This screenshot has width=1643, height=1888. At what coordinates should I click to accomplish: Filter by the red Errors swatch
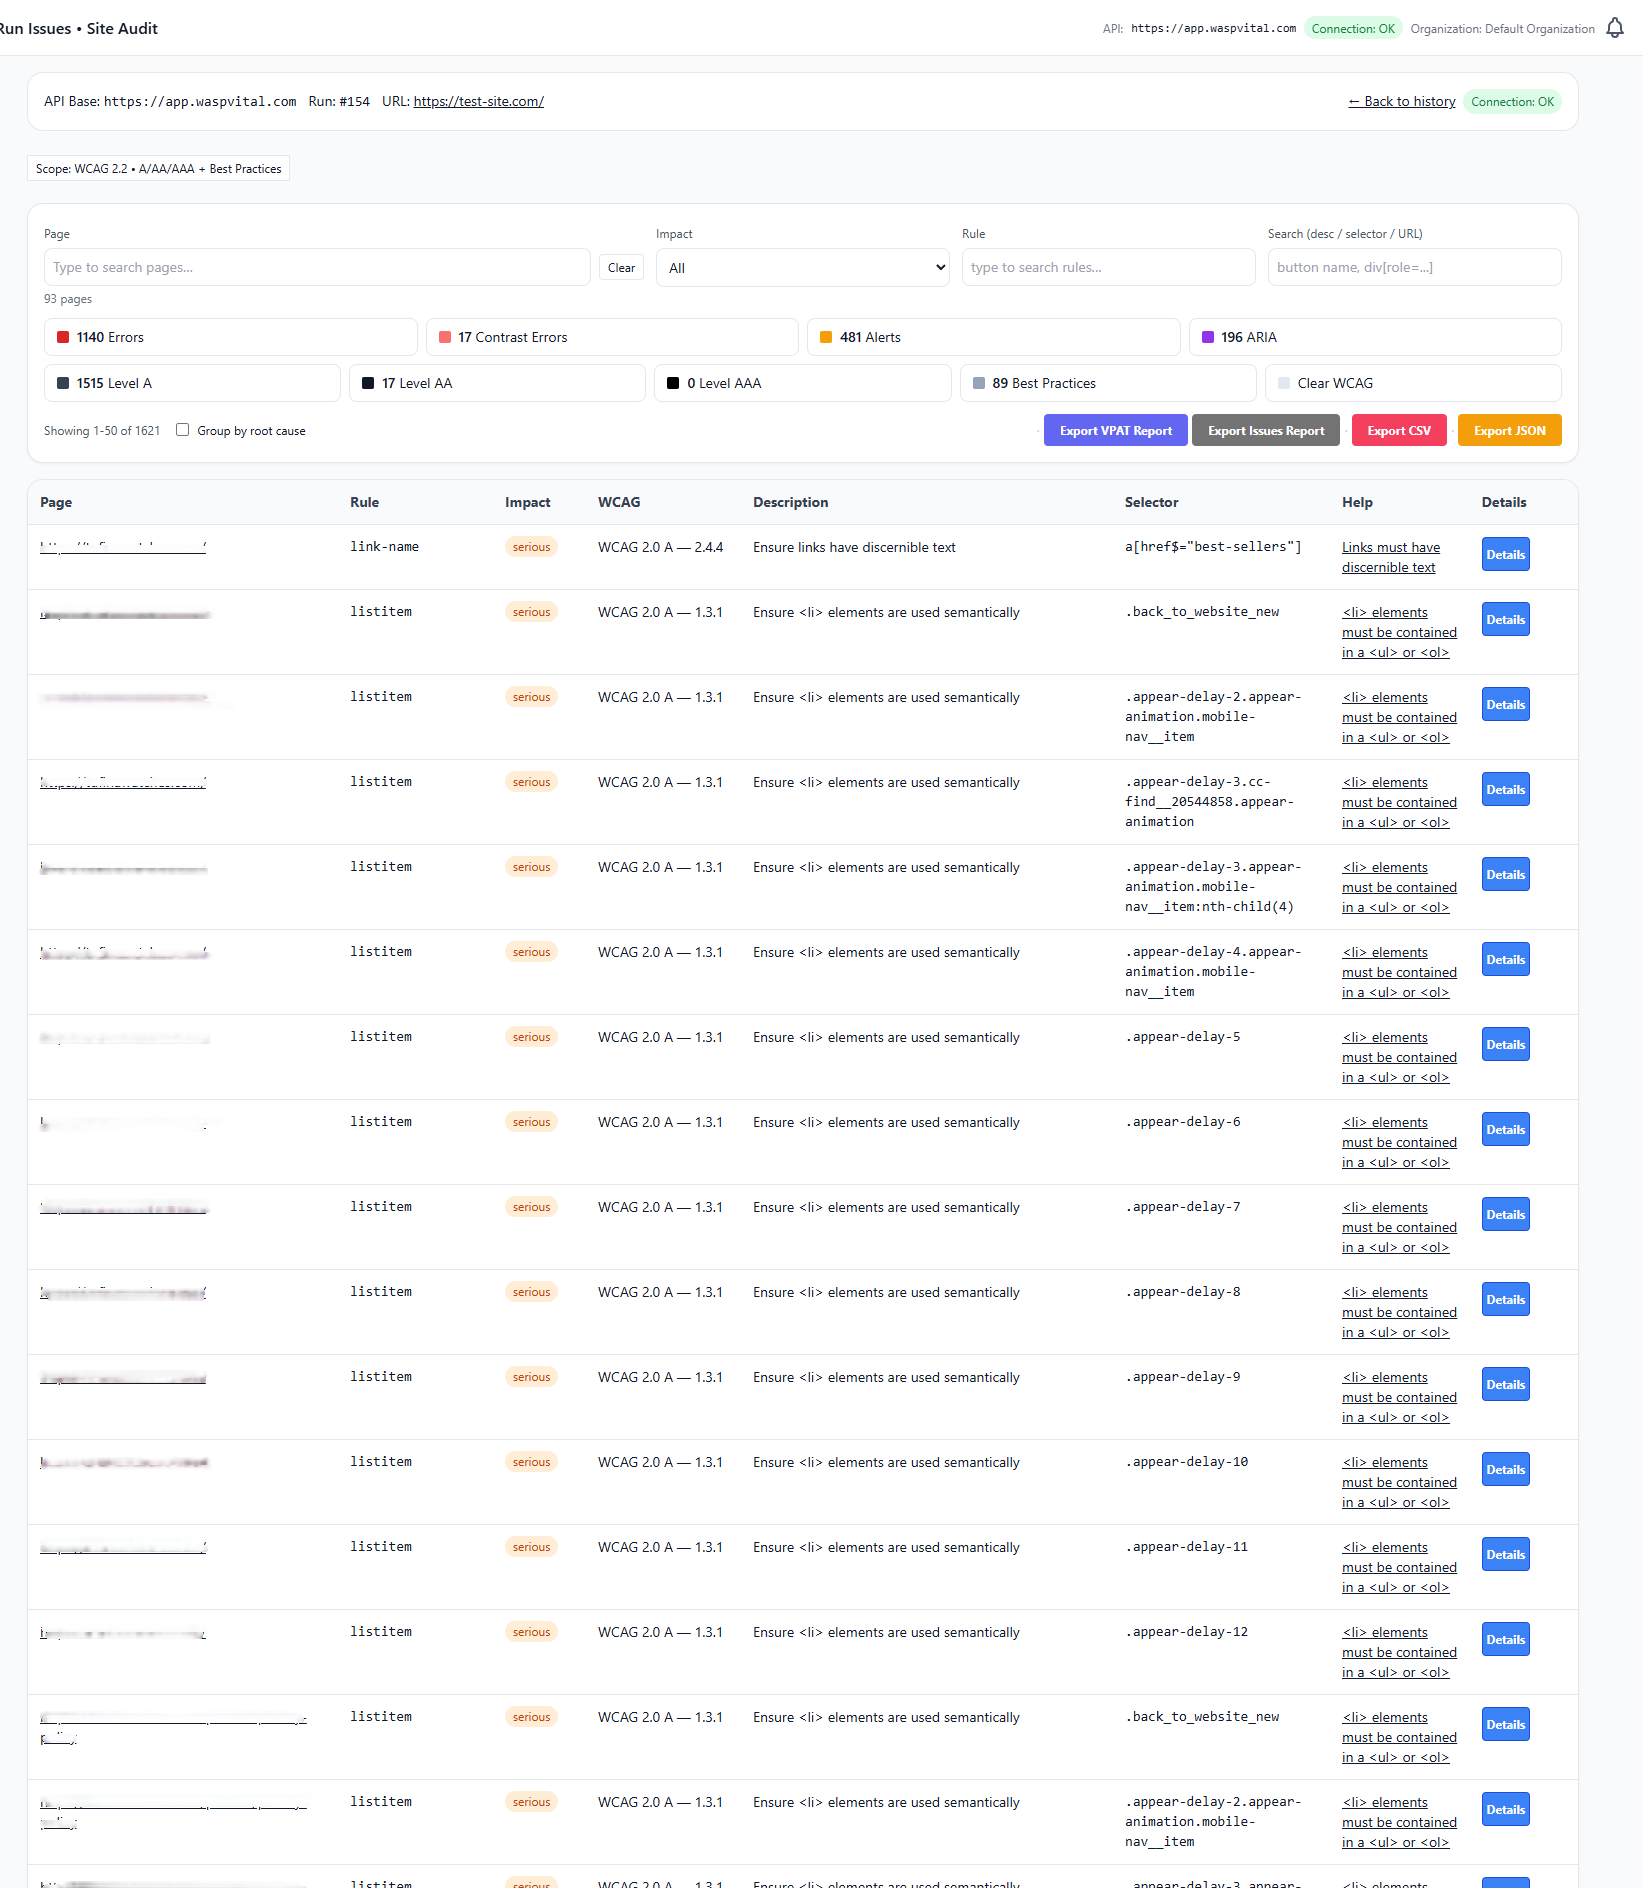click(x=64, y=337)
